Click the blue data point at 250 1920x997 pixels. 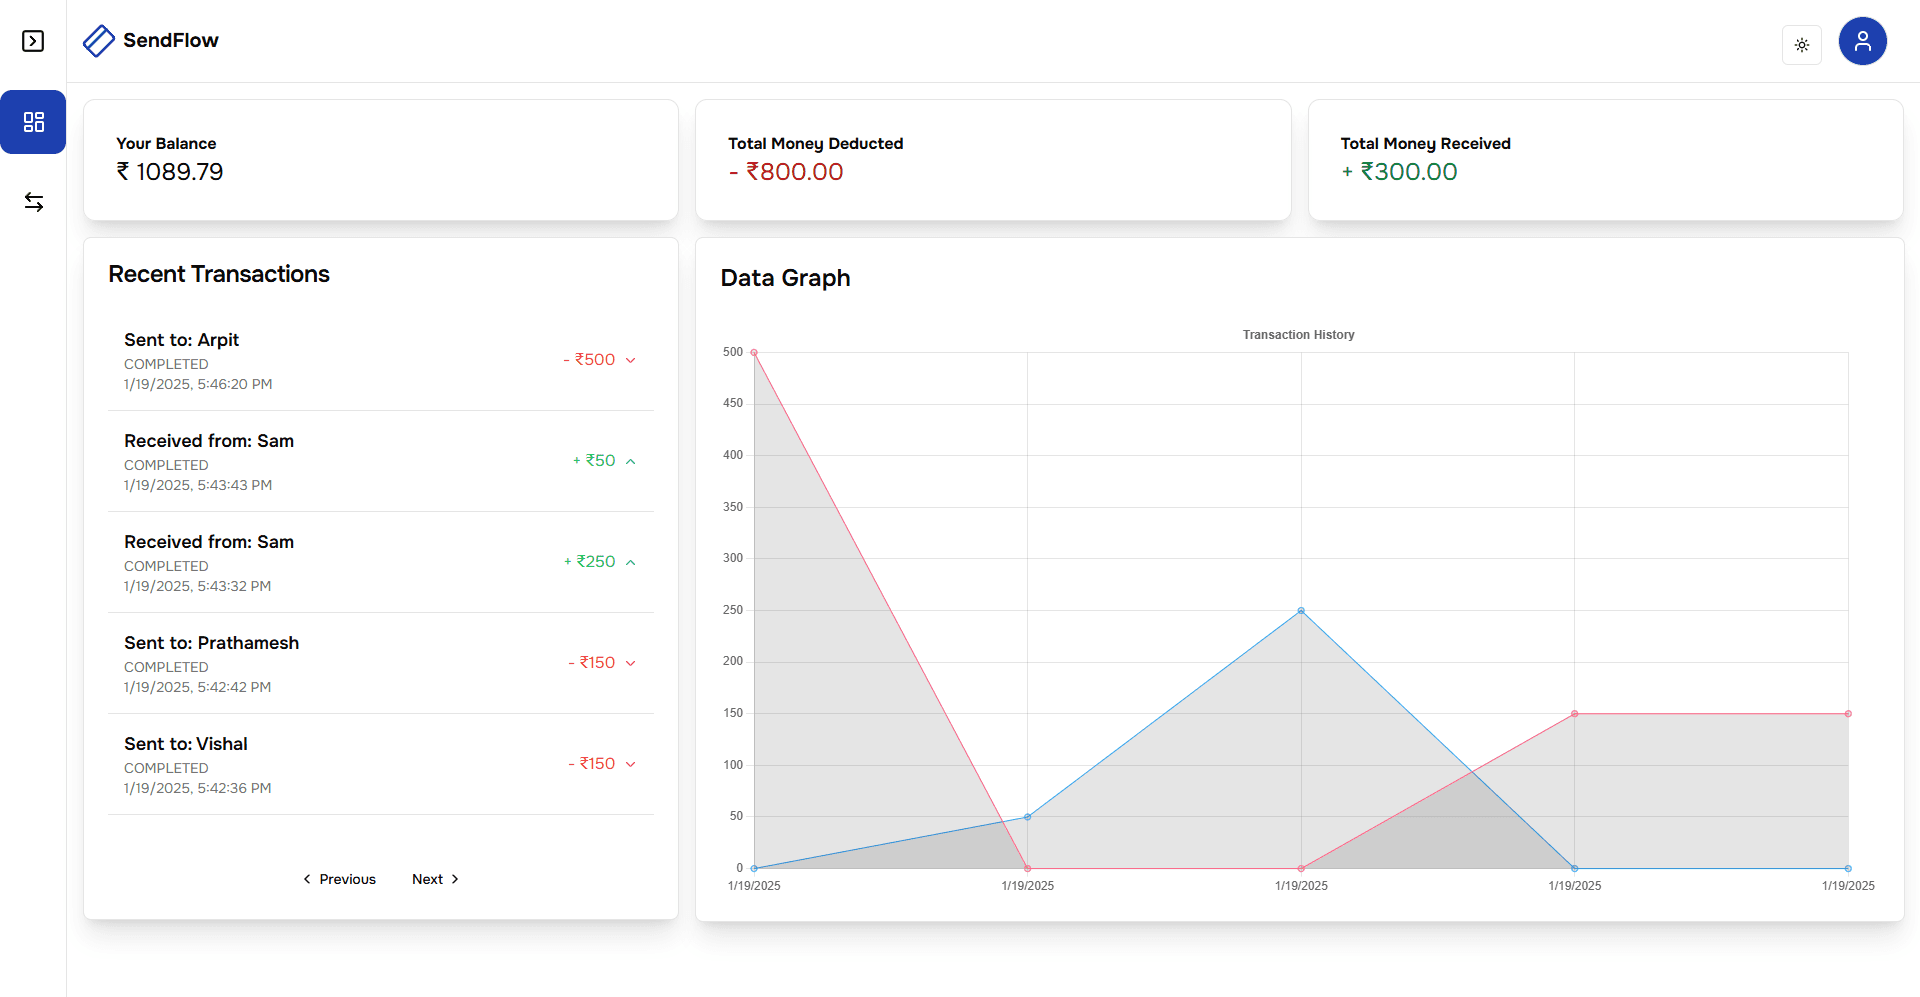(1301, 611)
